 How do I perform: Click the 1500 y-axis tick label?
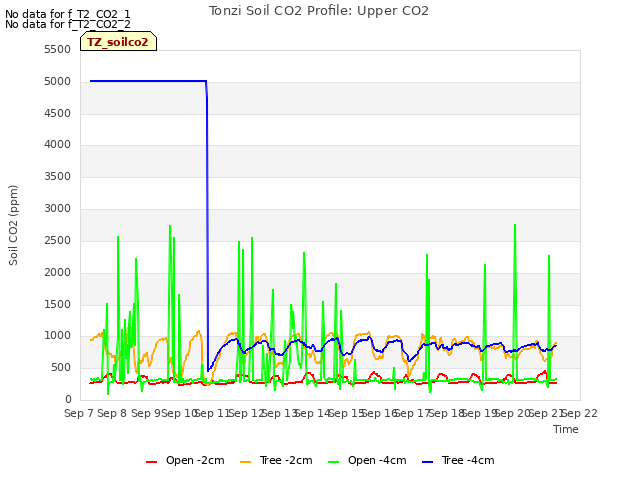(x=58, y=304)
